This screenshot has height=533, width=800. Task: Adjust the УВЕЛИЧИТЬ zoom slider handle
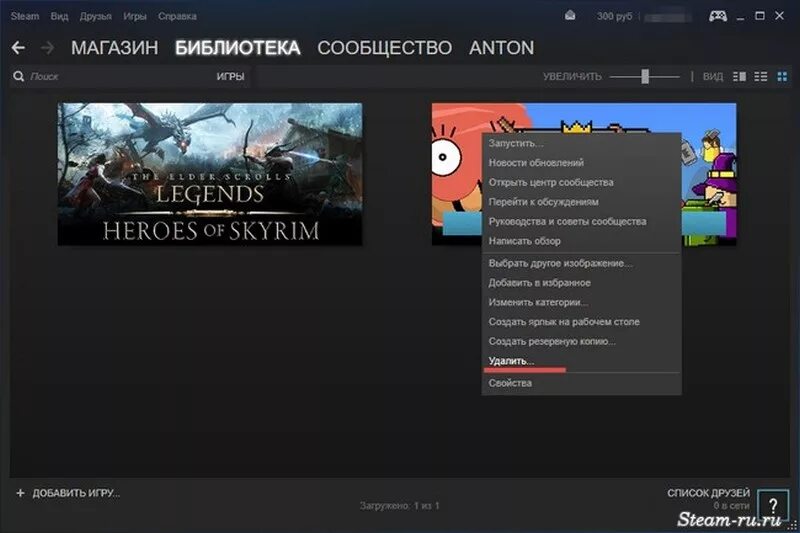(x=645, y=77)
